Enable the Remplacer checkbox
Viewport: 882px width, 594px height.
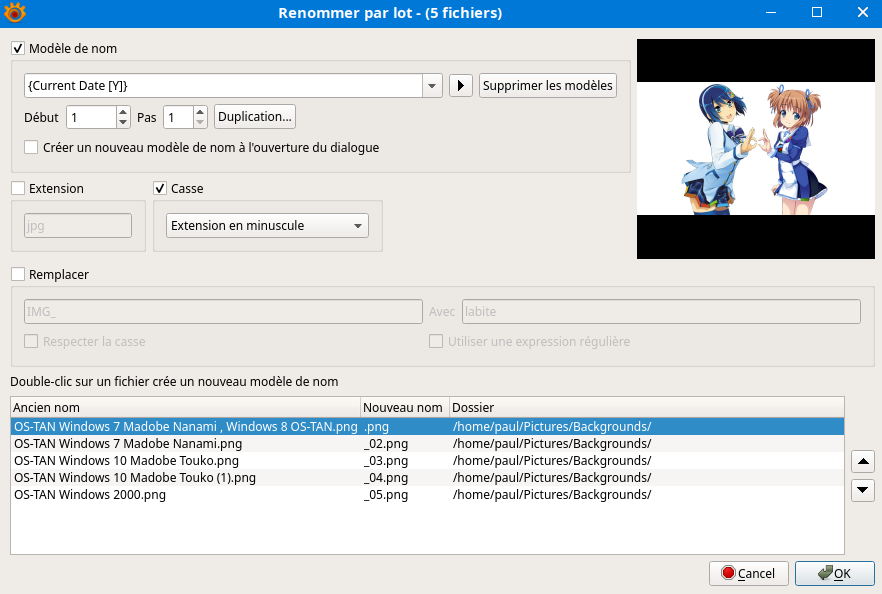(18, 274)
